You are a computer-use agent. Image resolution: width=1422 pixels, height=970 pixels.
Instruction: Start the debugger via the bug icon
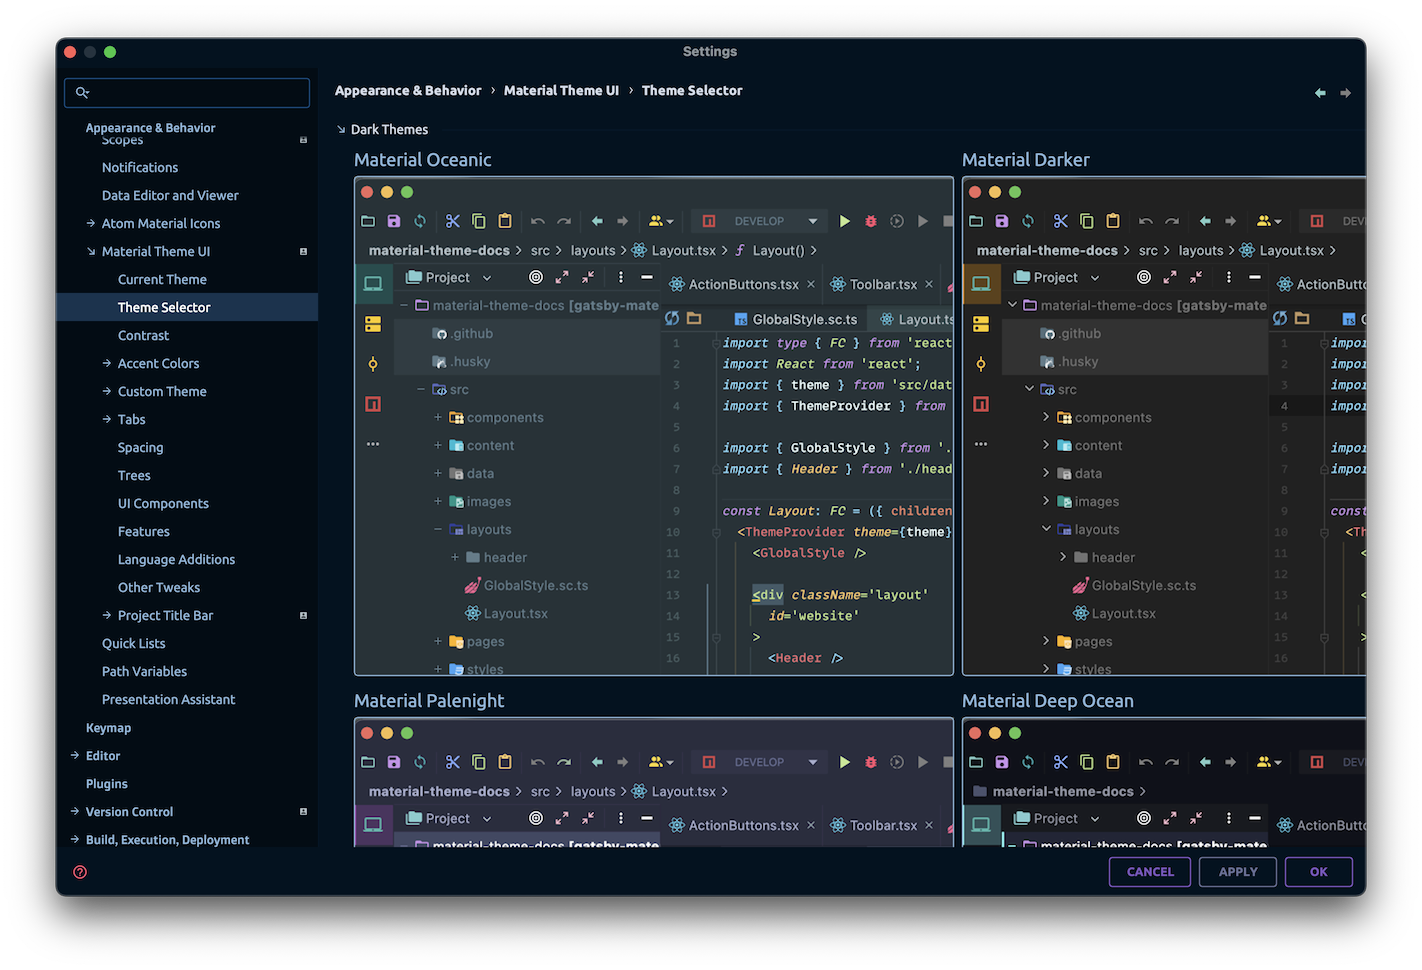click(x=871, y=220)
